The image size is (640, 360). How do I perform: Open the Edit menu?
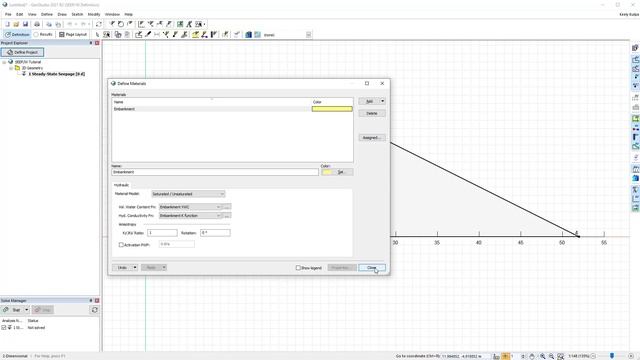(20, 14)
